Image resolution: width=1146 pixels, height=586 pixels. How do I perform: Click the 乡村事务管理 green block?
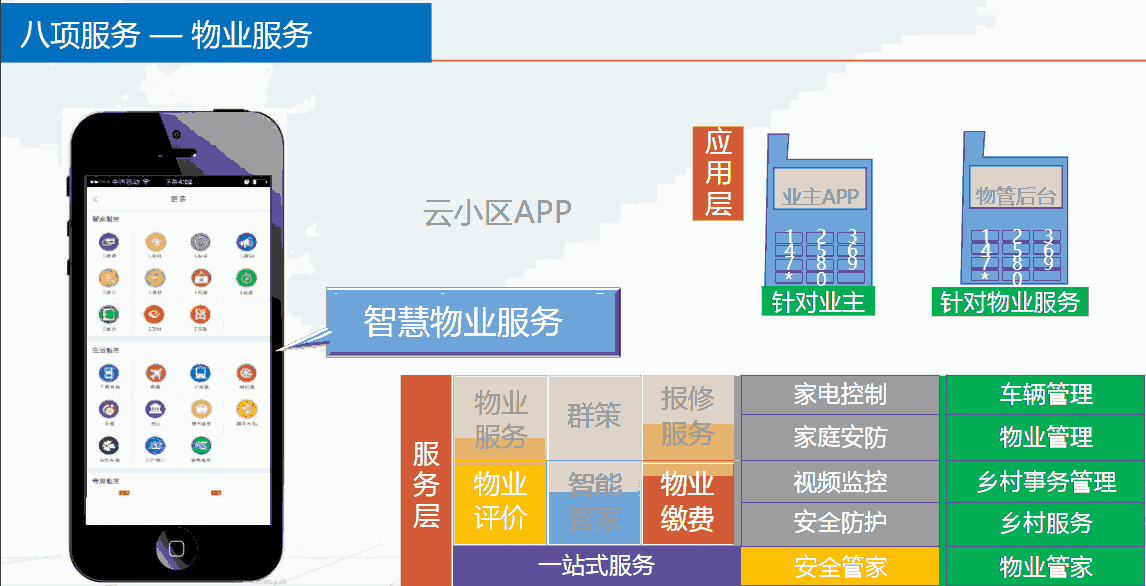click(1045, 481)
